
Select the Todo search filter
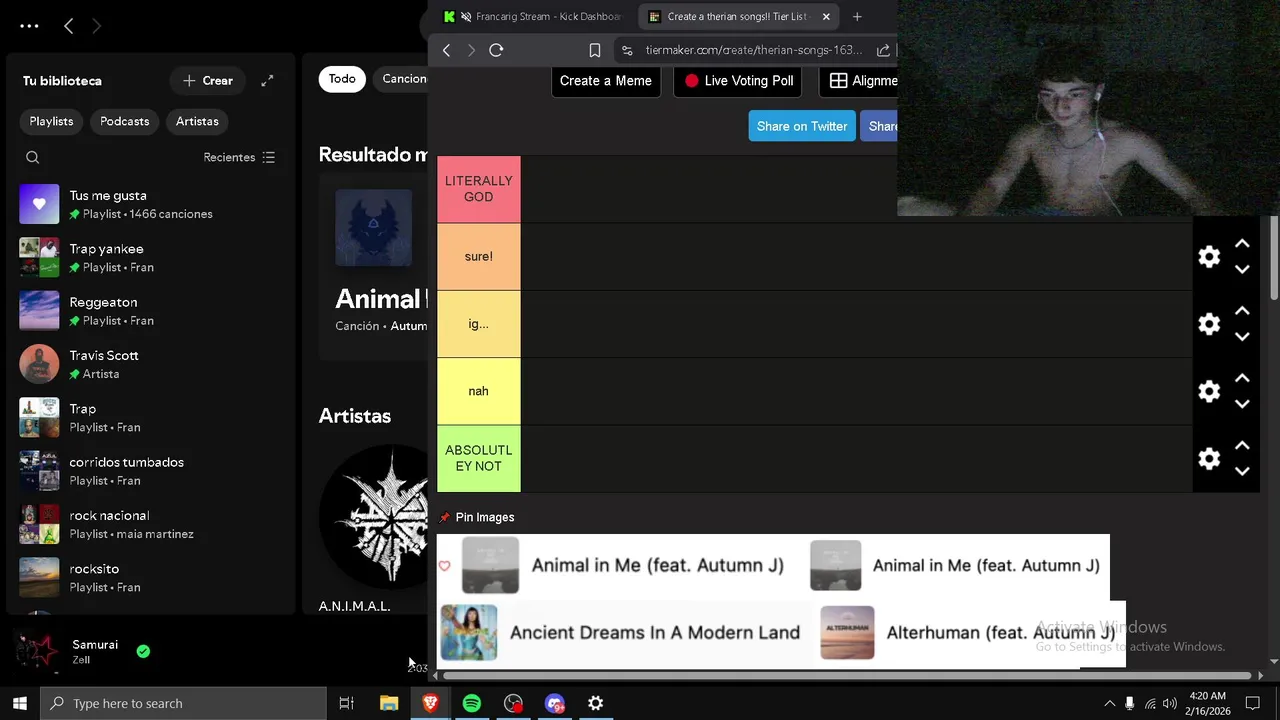[342, 79]
